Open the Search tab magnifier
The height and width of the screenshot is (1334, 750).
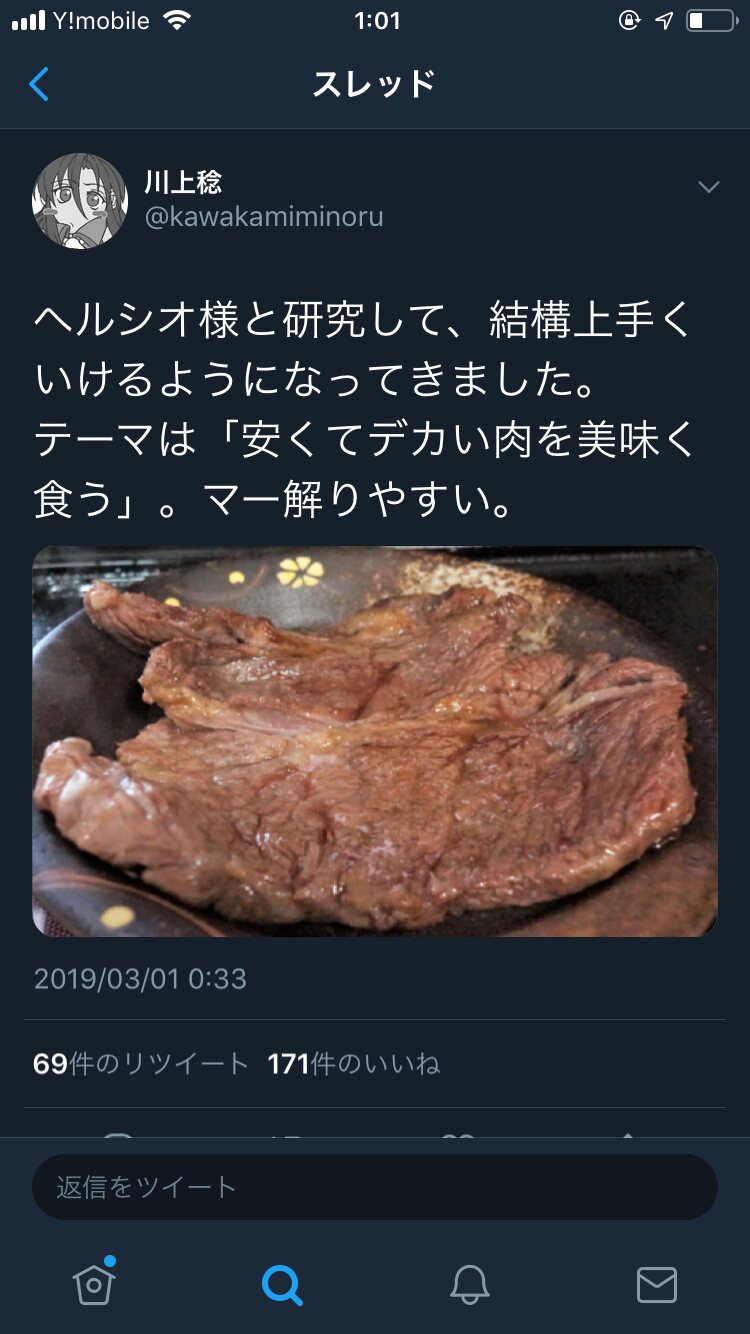282,1284
